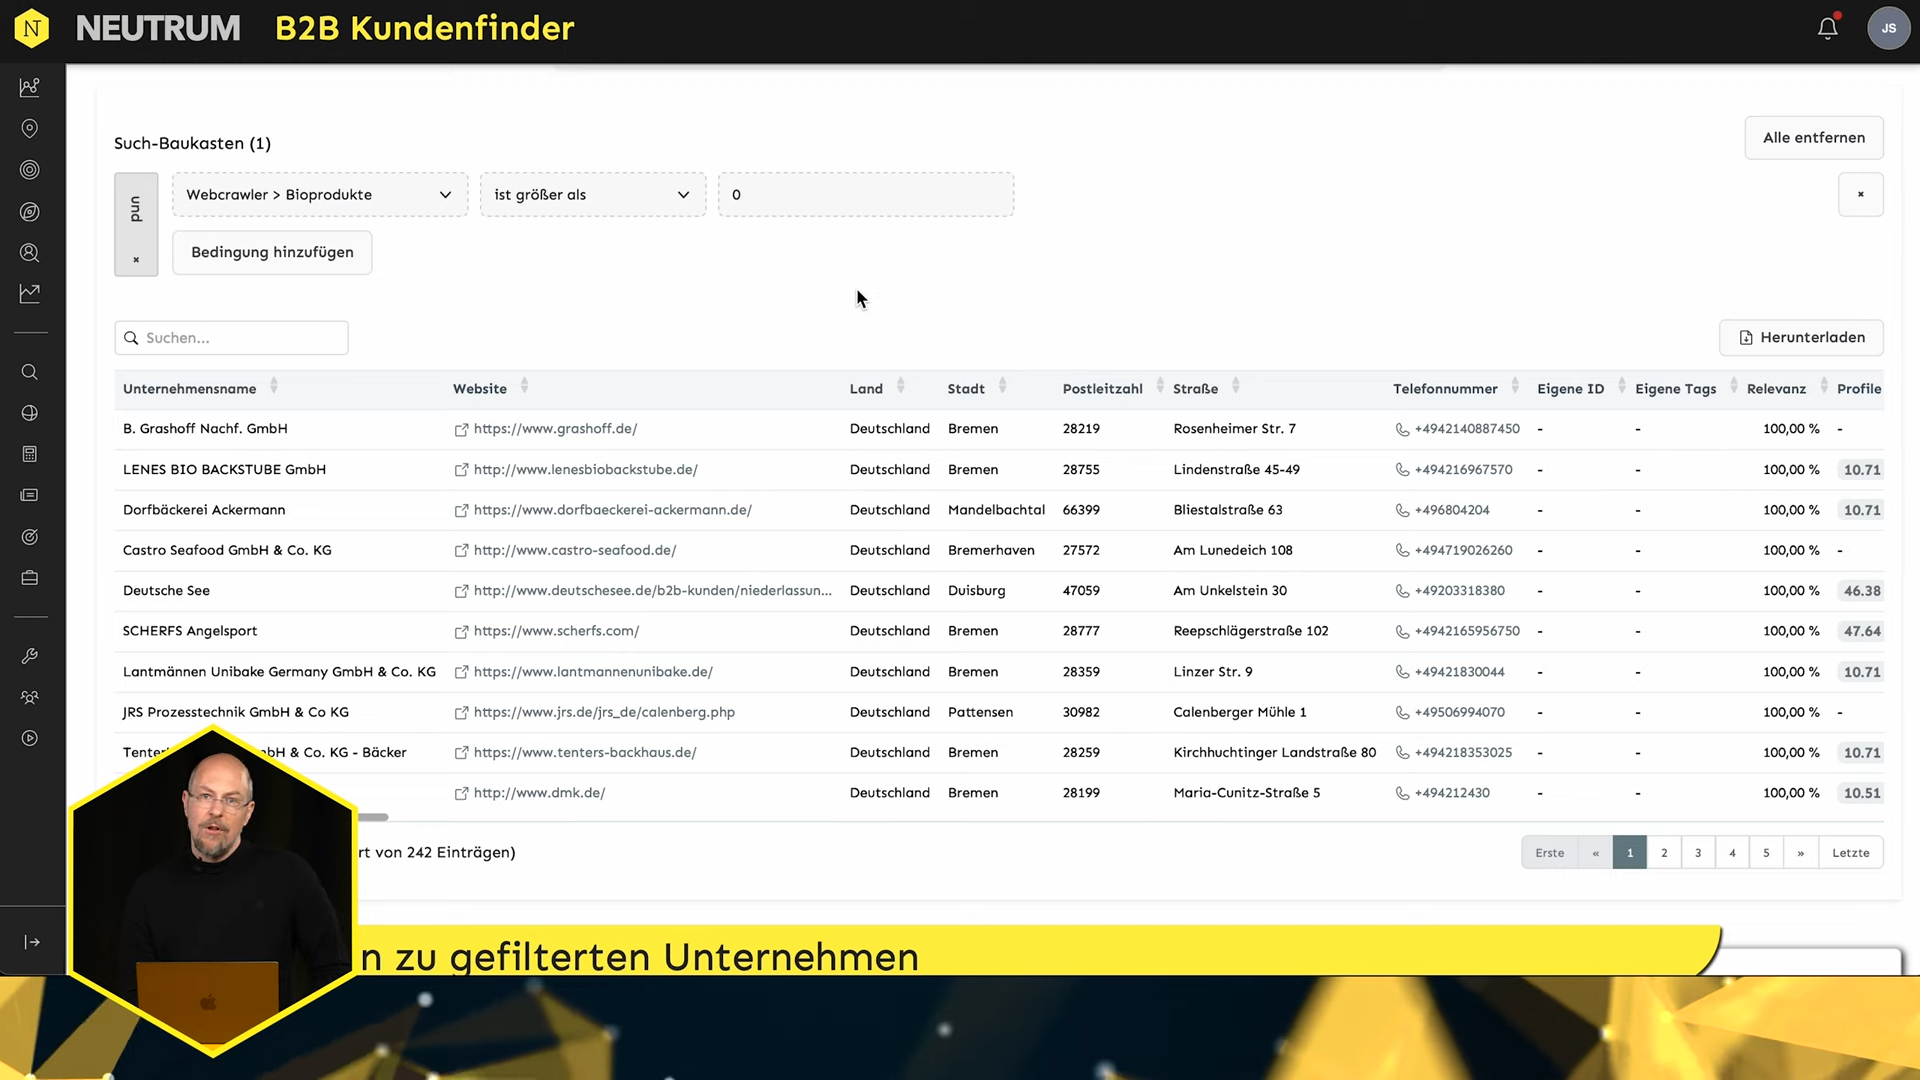Select the Deutsche See company name
Viewport: 1920px width, 1080px height.
coord(166,591)
